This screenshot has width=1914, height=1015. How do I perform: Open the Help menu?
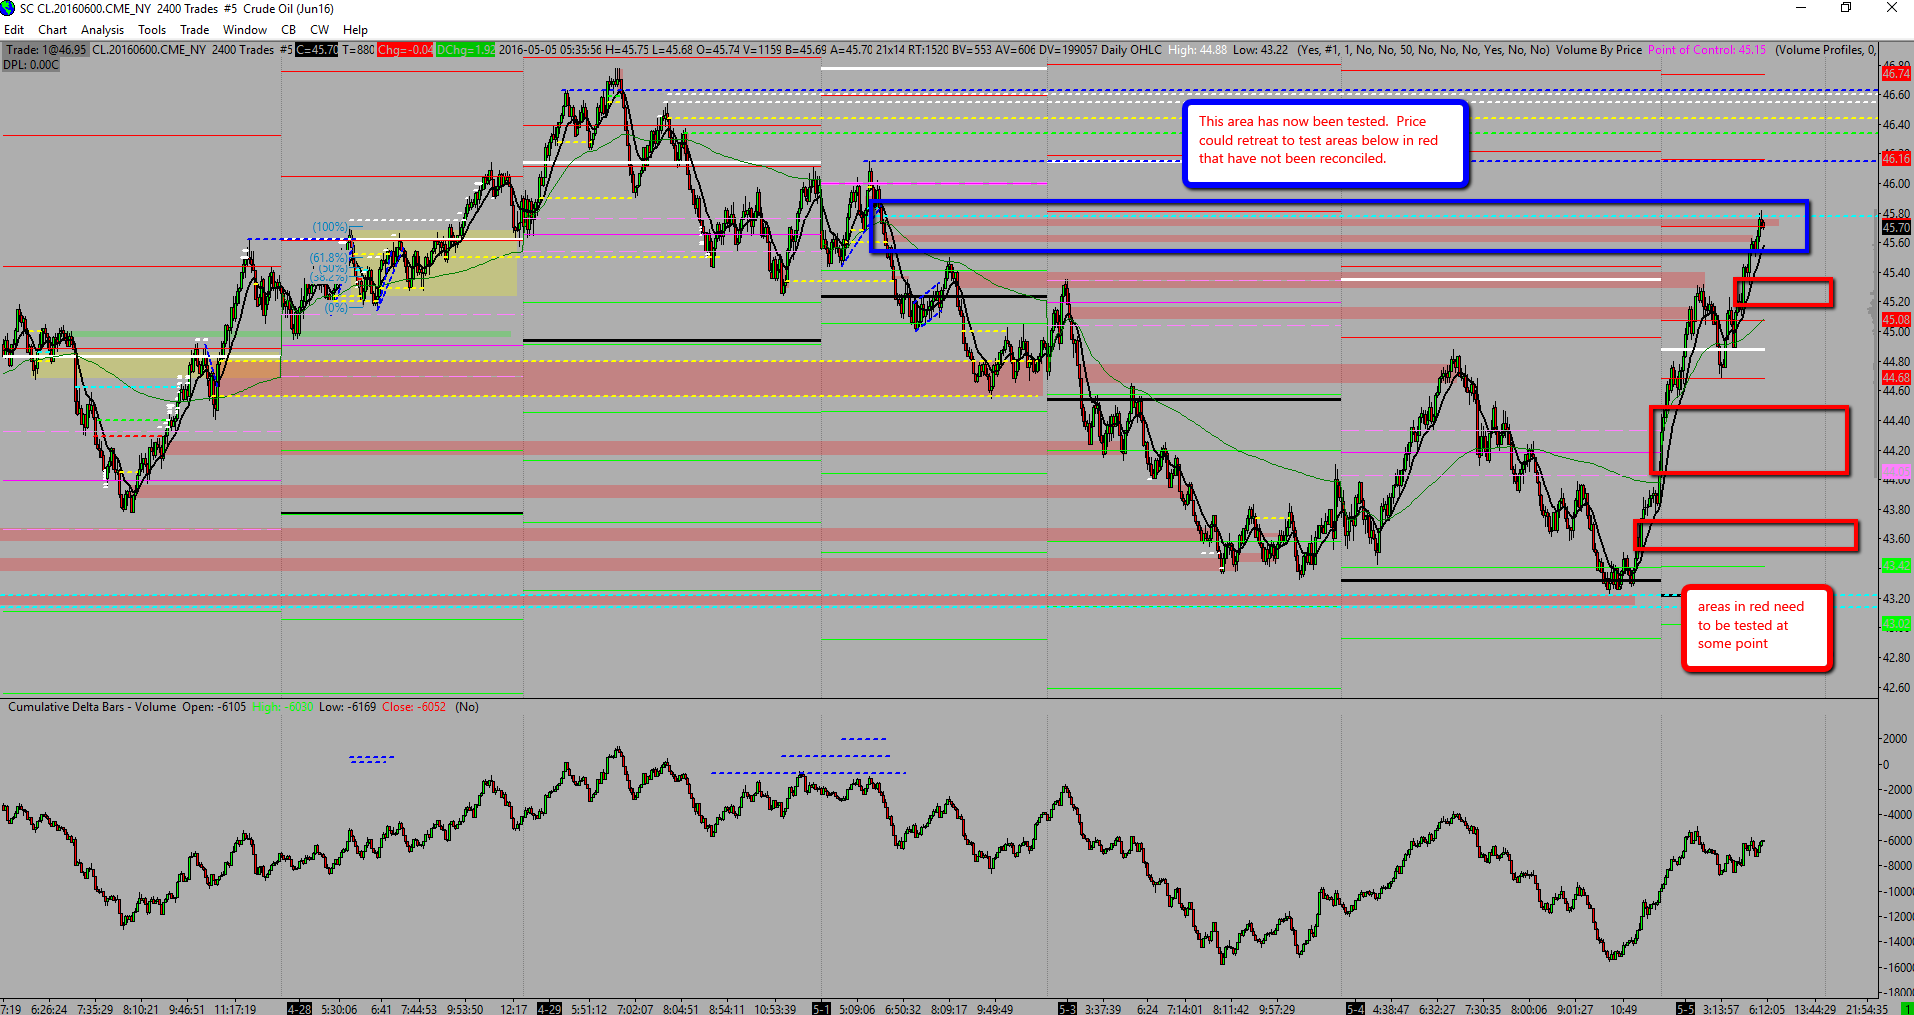(355, 30)
